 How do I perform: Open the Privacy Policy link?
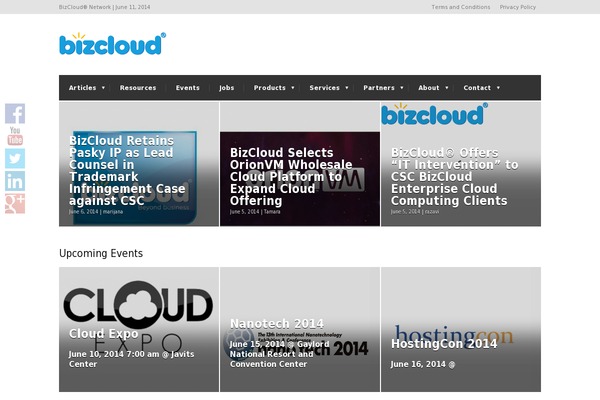517,7
